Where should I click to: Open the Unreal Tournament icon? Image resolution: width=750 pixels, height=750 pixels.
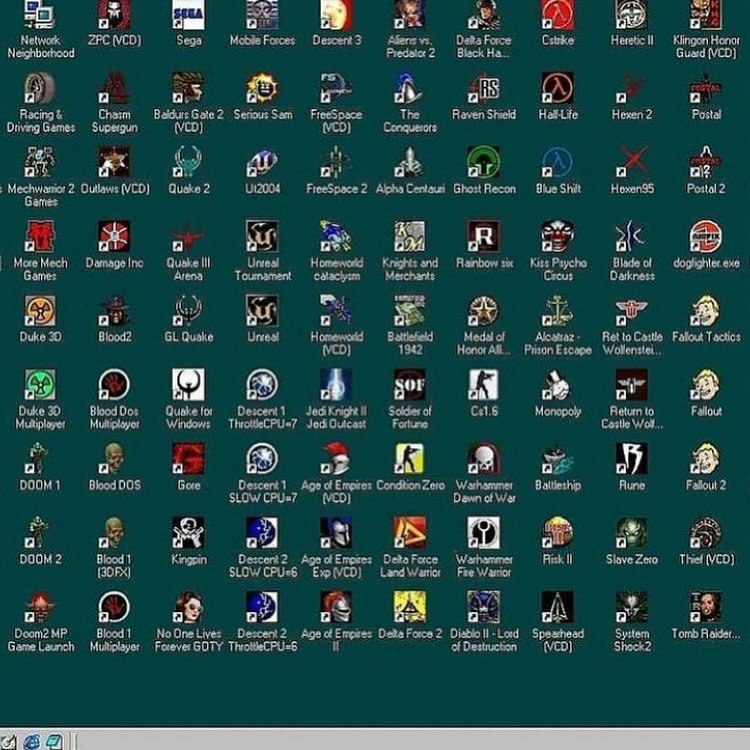click(262, 237)
